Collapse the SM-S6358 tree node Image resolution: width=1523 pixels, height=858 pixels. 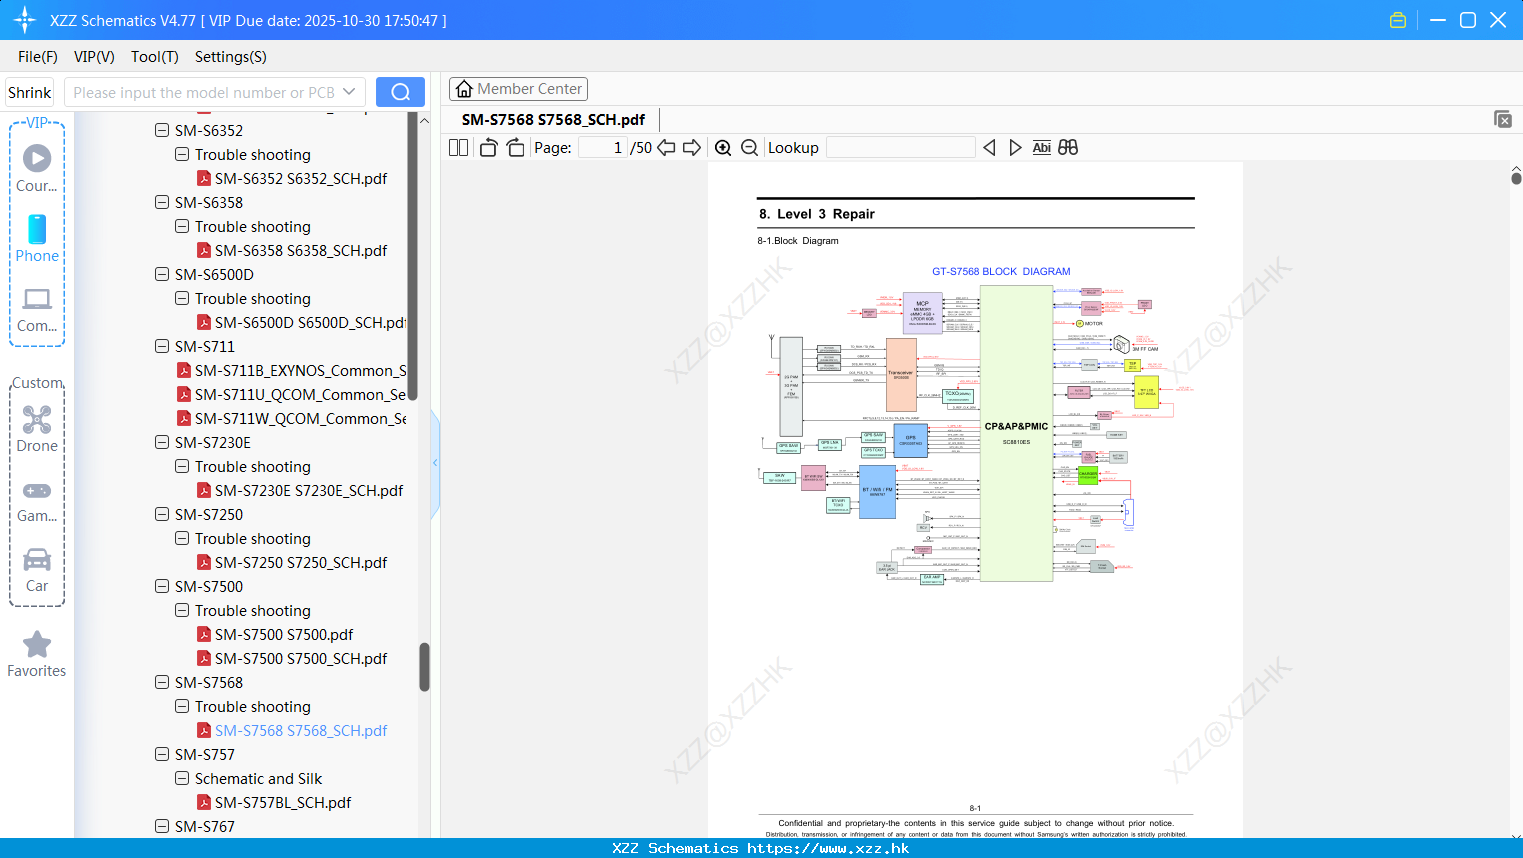(162, 202)
